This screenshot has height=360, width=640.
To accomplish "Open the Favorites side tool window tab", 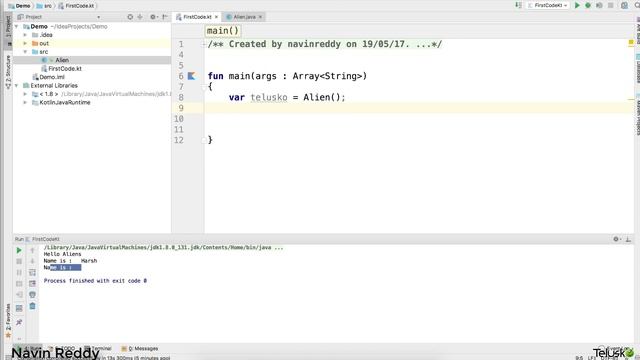I will point(8,321).
